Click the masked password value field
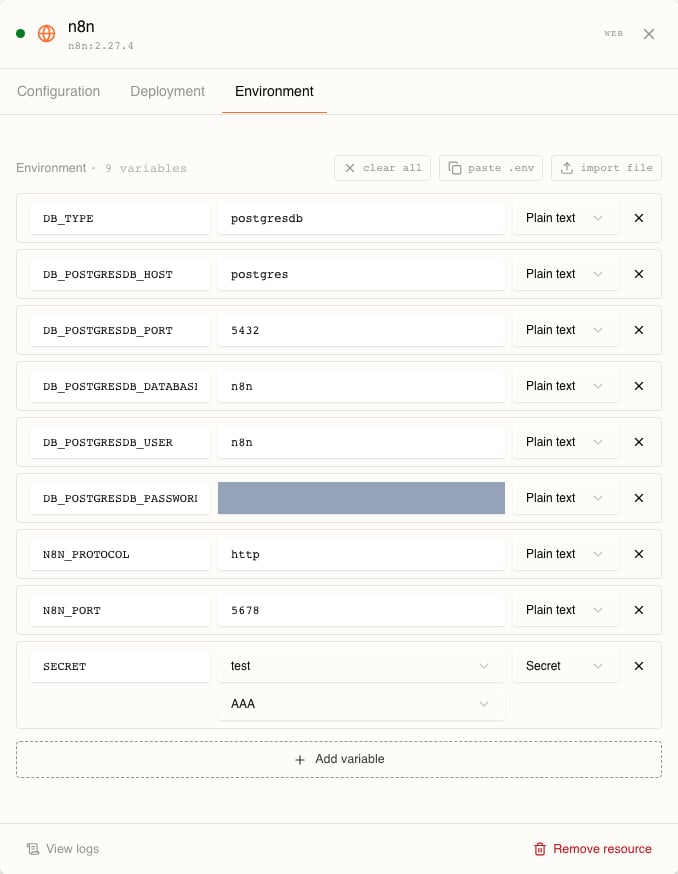The image size is (678, 874). coord(361,498)
